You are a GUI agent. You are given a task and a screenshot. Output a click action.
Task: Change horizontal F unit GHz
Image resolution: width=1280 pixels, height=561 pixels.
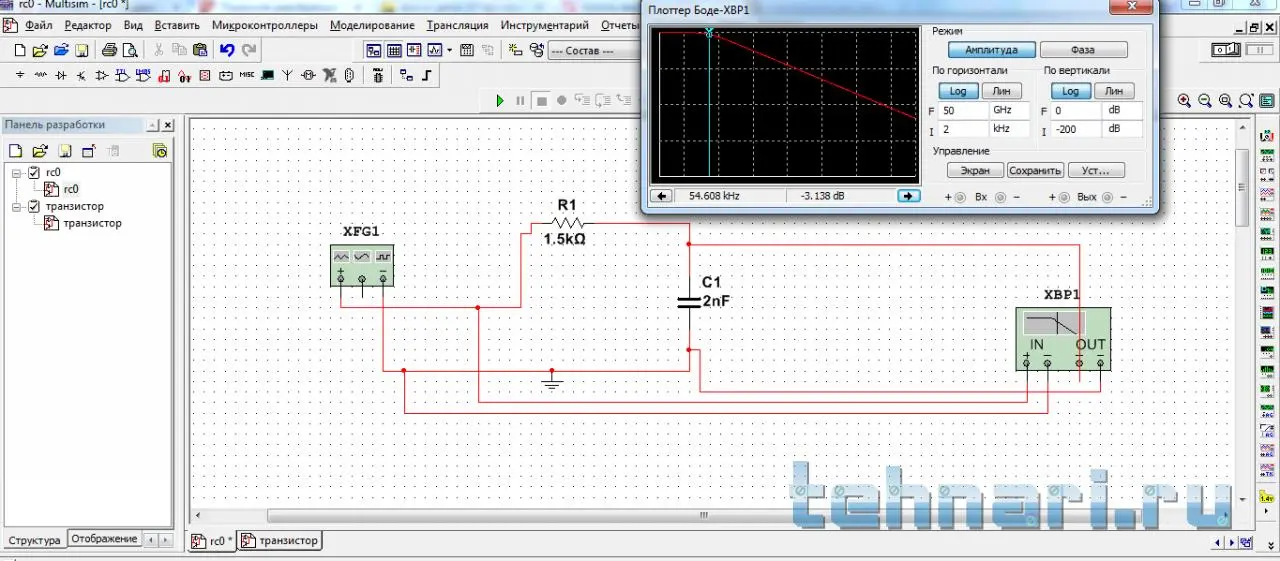click(x=1008, y=110)
